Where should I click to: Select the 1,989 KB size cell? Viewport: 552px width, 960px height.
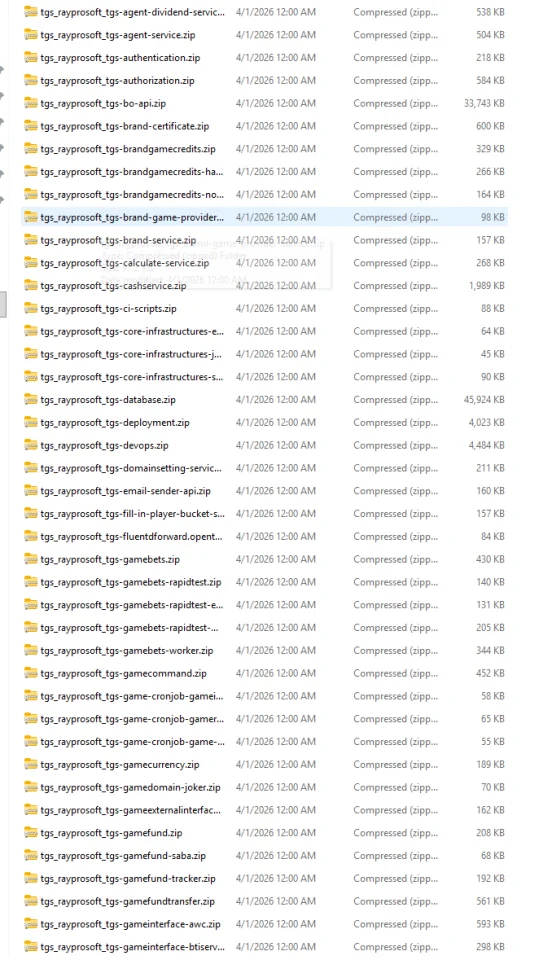point(487,285)
